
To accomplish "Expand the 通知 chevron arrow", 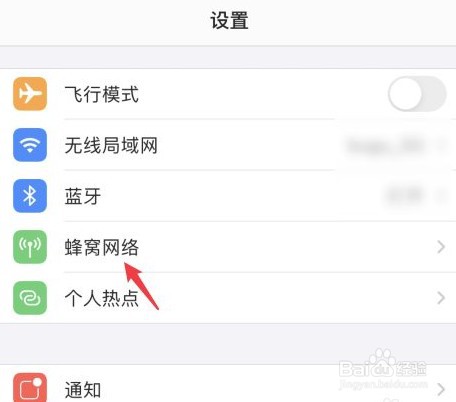I will pyautogui.click(x=441, y=389).
